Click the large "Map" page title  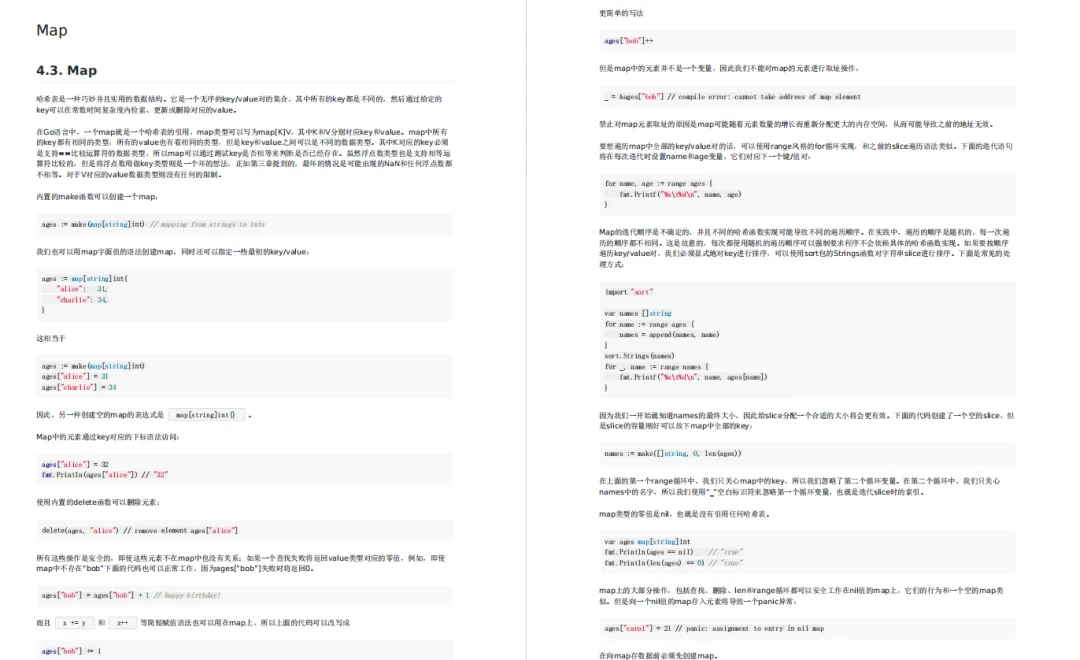click(x=52, y=30)
